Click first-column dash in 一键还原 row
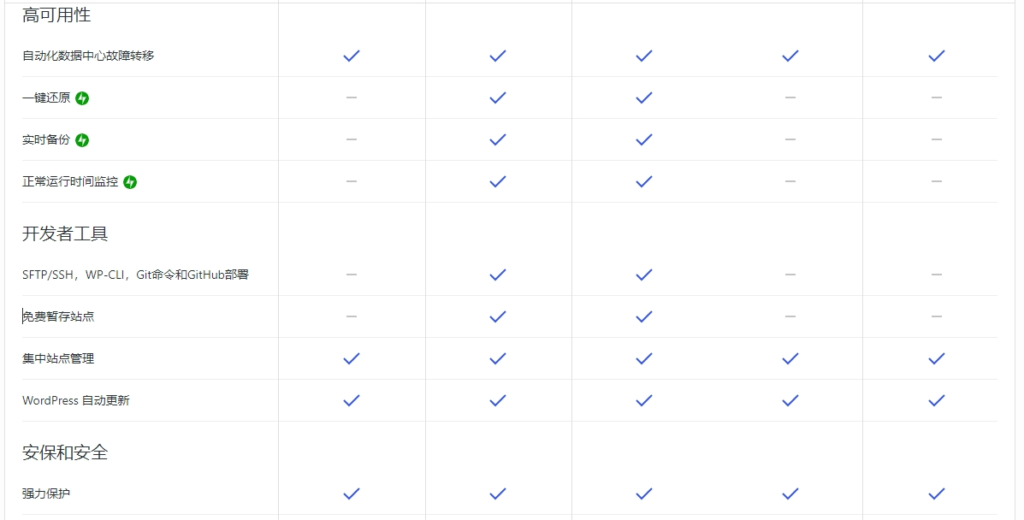The height and width of the screenshot is (520, 1024). 351,97
